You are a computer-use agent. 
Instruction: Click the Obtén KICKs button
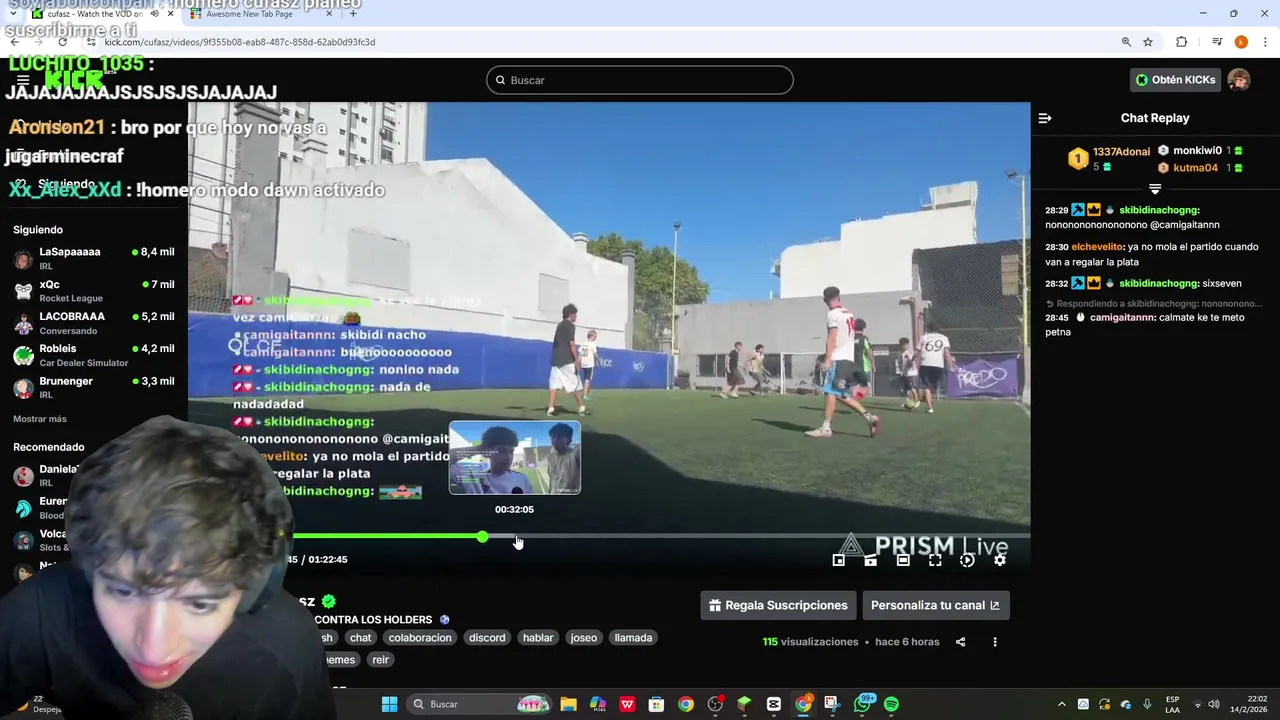point(1176,80)
